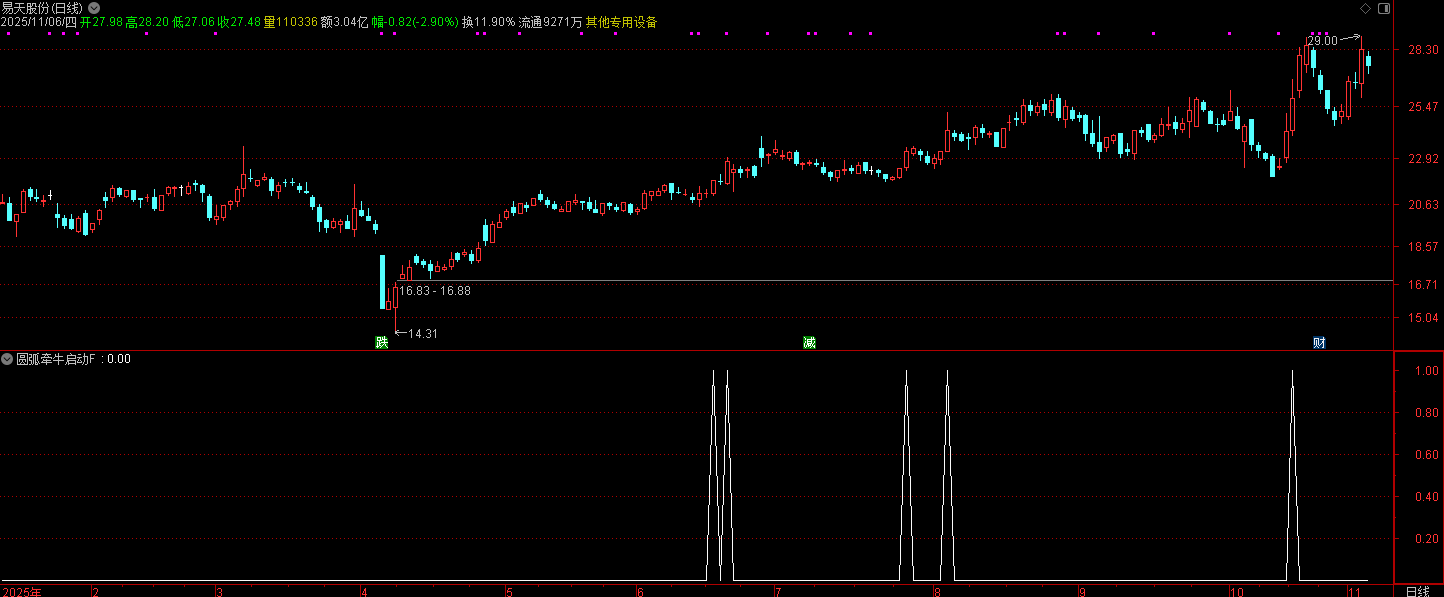Click the close price 收27.48
The image size is (1444, 597).
[240, 22]
